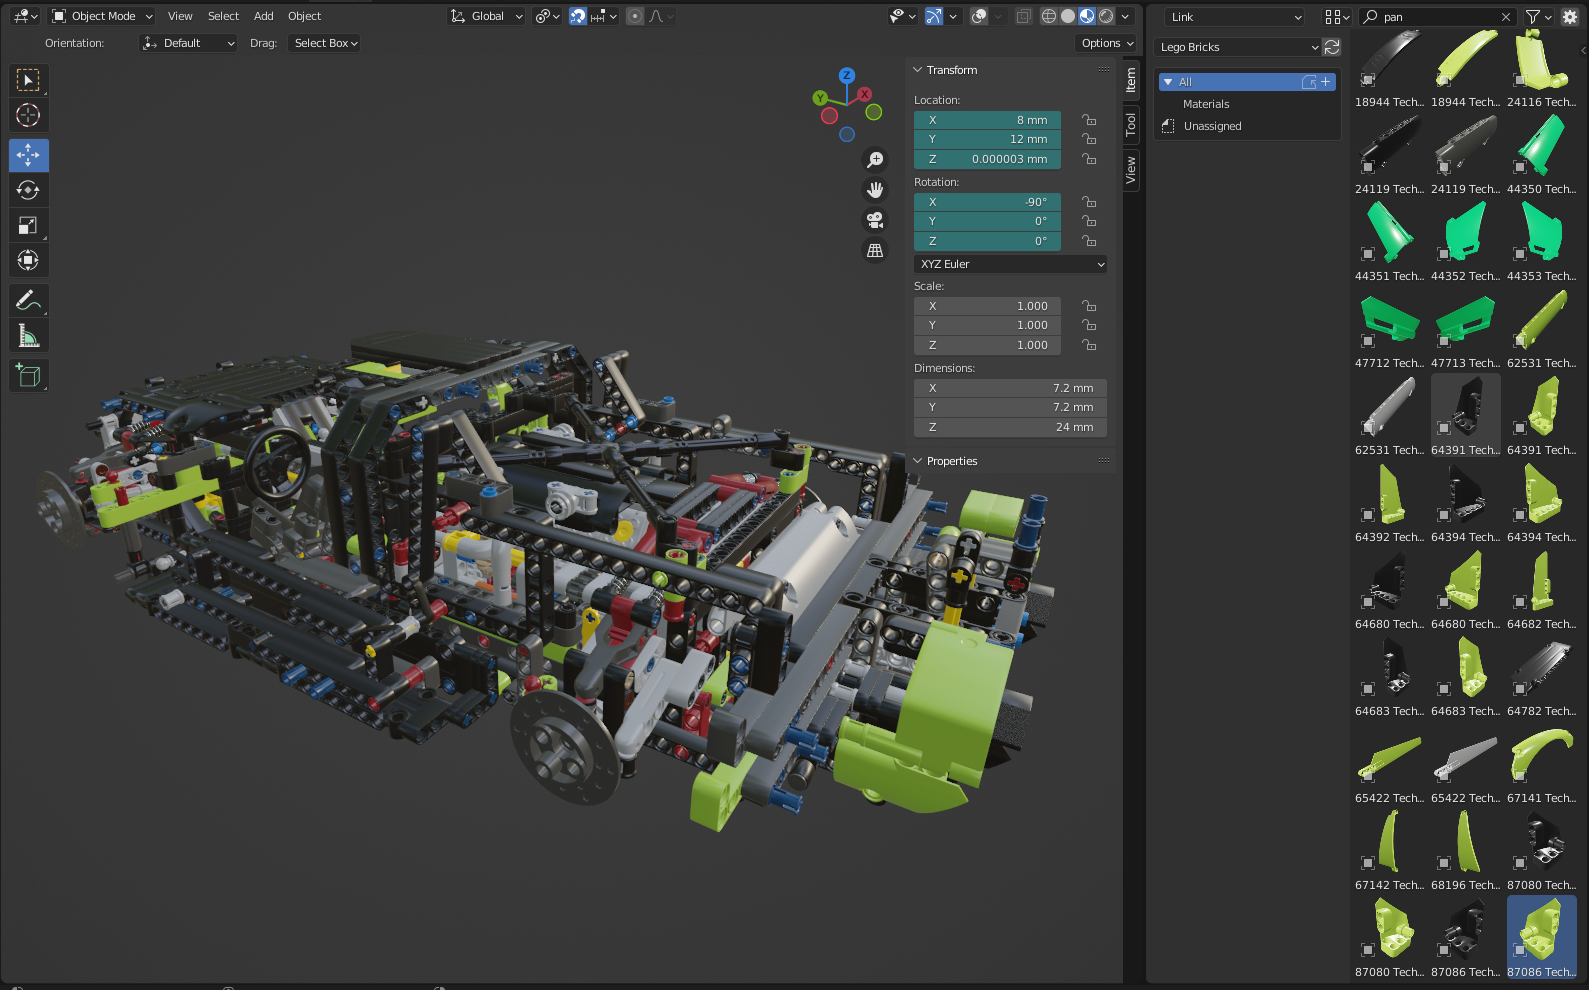Lock Location Z value
Viewport: 1589px width, 990px height.
(x=1089, y=159)
